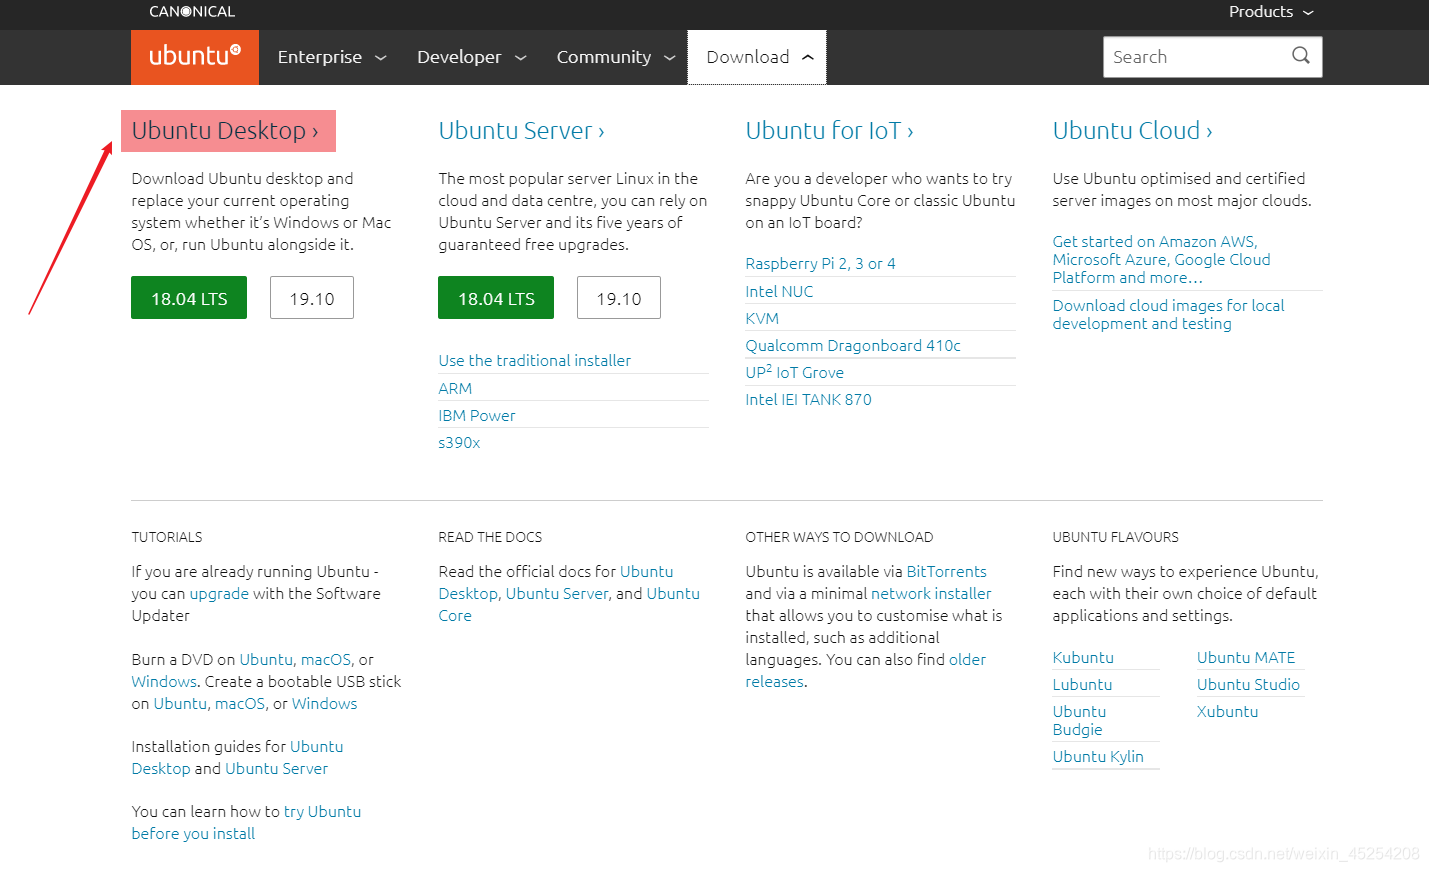Click the search magnifier icon

click(x=1300, y=56)
